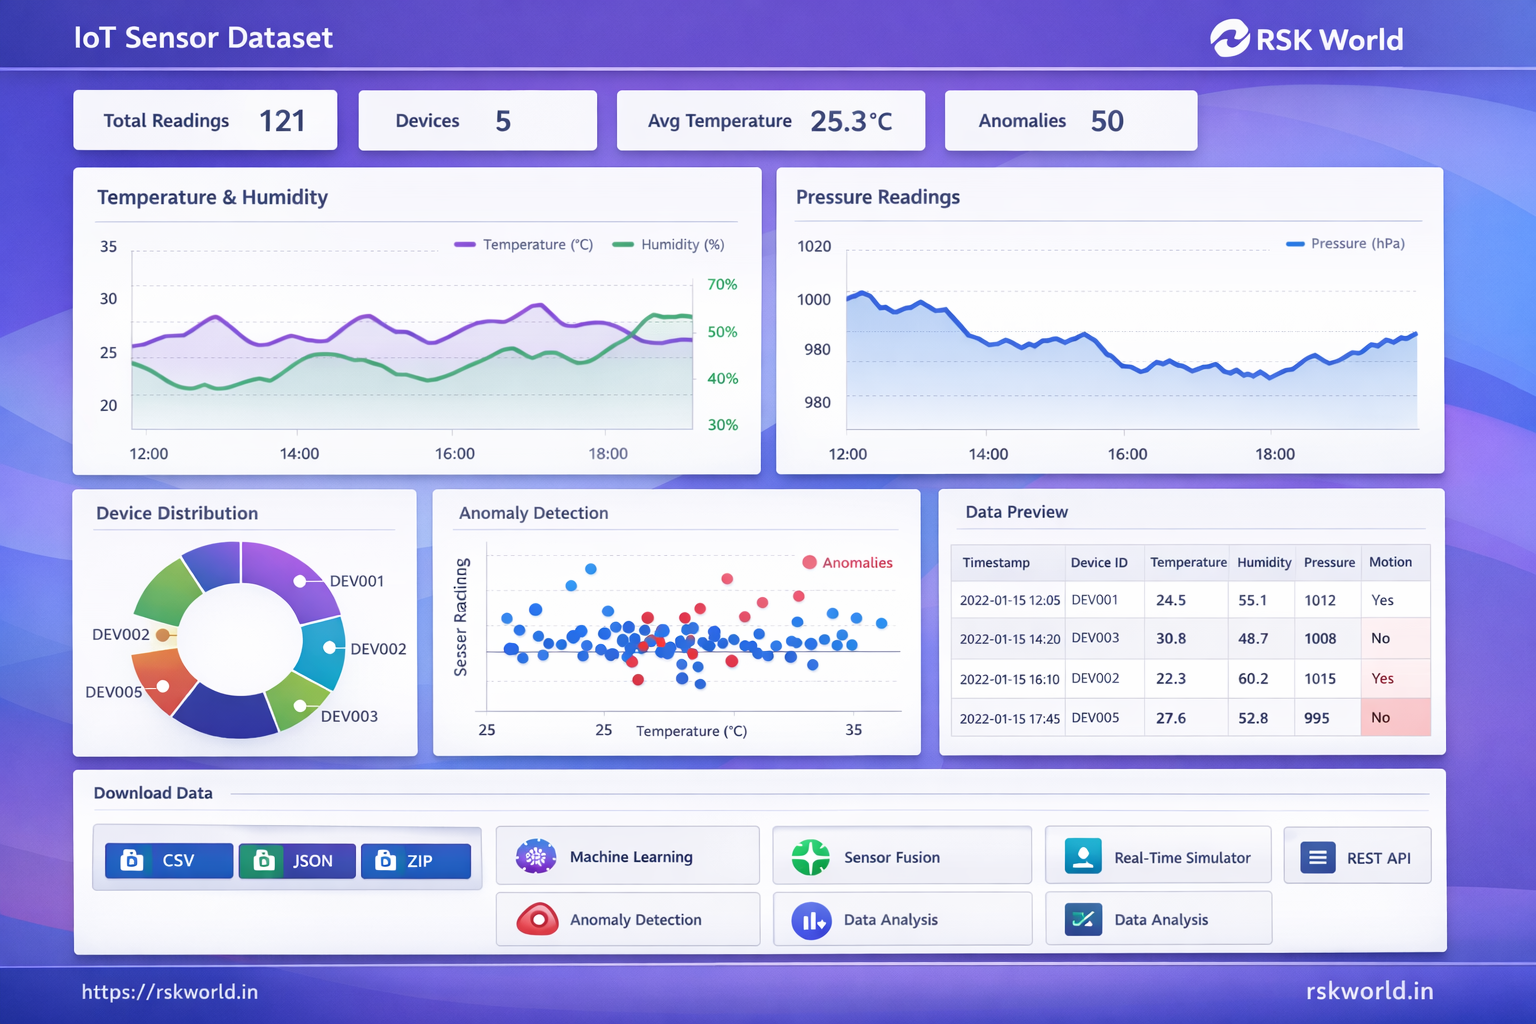Click the red Anomaly Detection eye icon
This screenshot has width=1536, height=1024.
(537, 918)
